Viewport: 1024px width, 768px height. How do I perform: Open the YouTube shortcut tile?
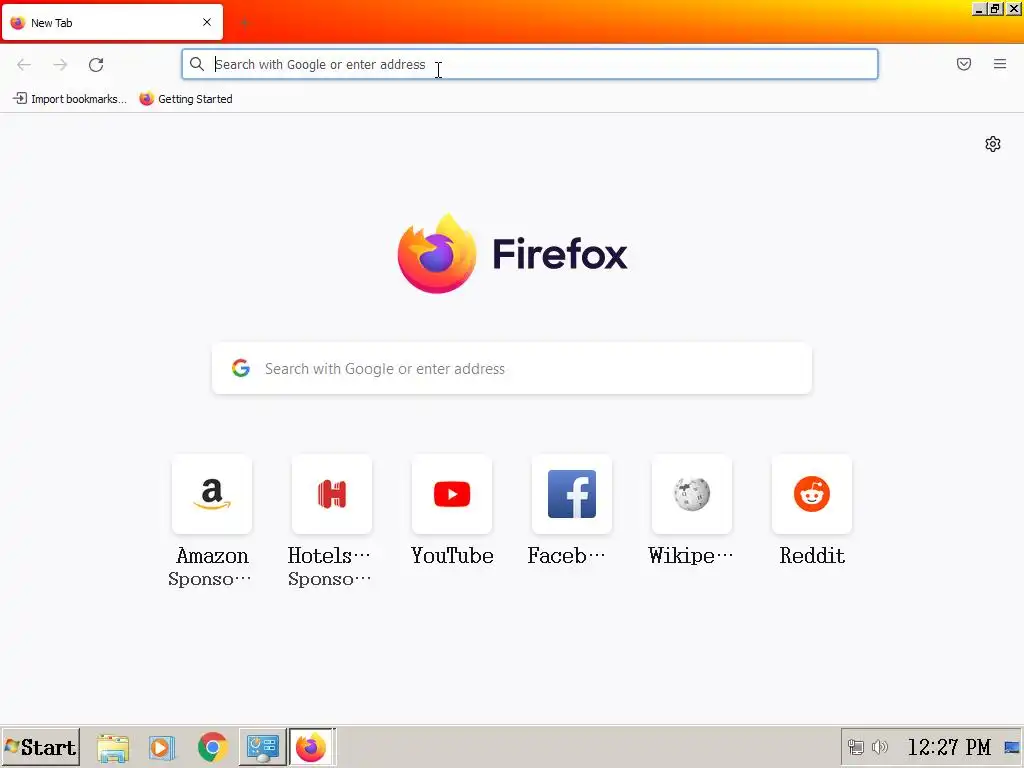[x=452, y=494]
